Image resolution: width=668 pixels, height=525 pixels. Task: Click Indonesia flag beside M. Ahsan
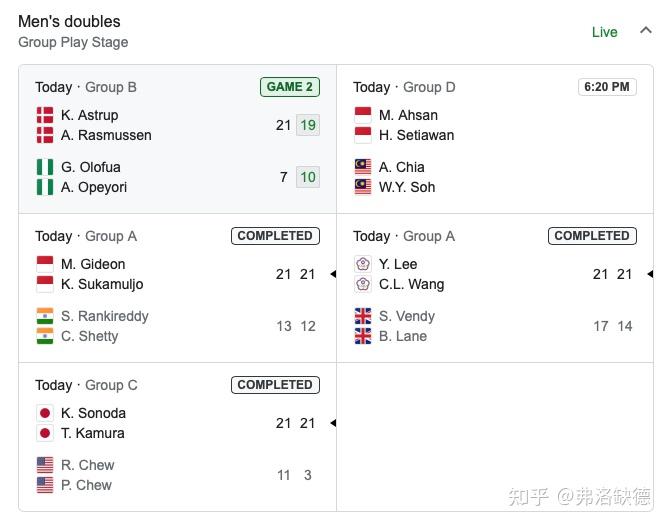click(x=362, y=115)
